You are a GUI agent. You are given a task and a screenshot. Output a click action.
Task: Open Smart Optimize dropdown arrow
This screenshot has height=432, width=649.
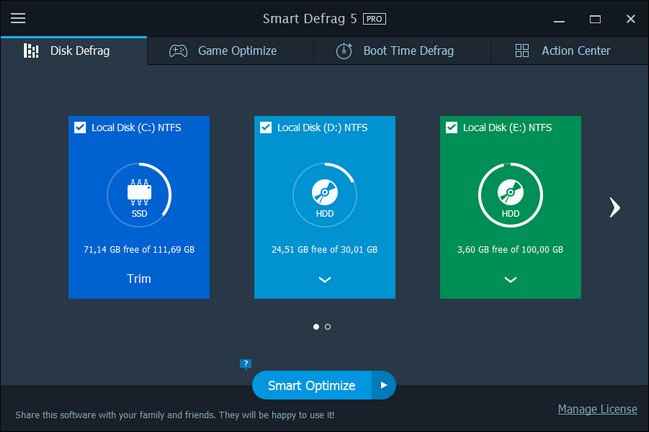384,385
